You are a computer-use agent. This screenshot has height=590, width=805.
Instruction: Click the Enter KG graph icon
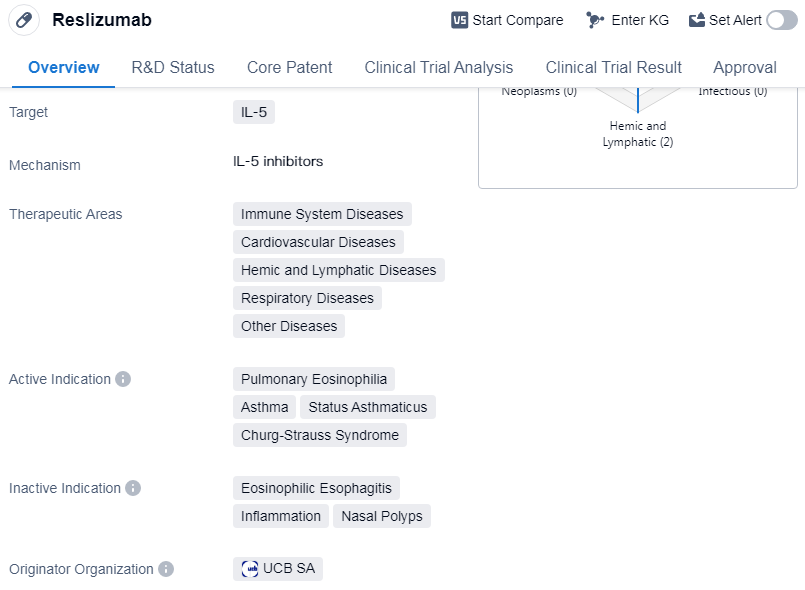(595, 20)
